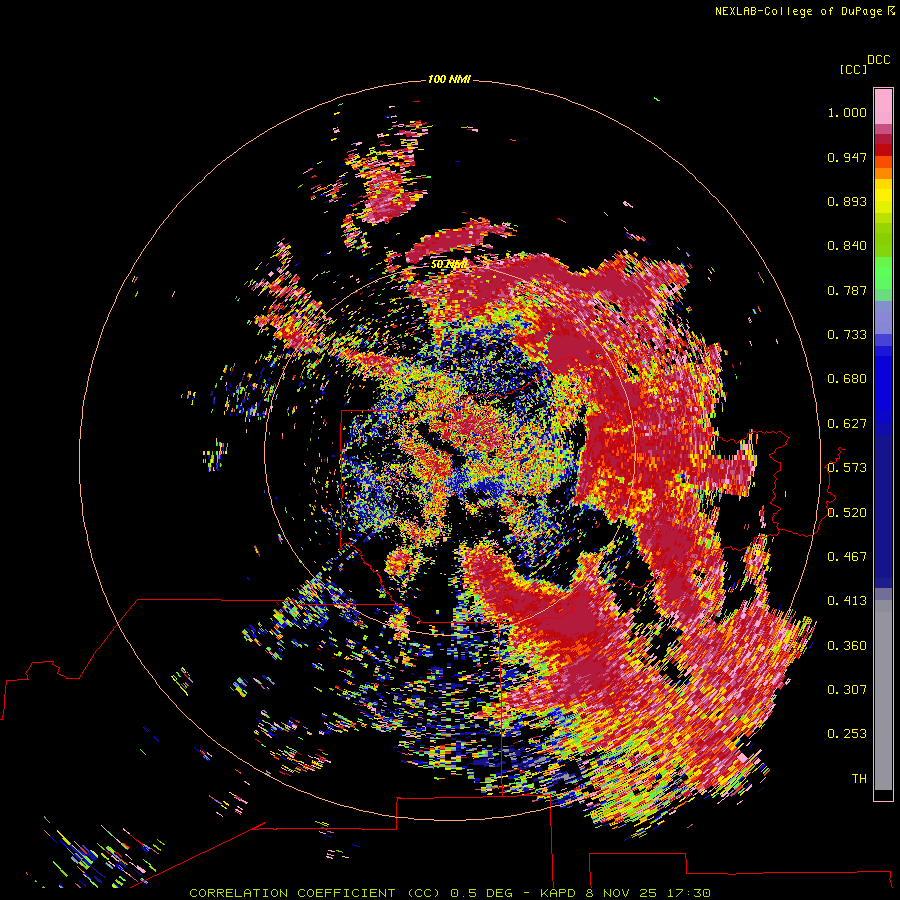Click the 0.360 scale value
Viewport: 900px width, 900px height.
(x=847, y=646)
